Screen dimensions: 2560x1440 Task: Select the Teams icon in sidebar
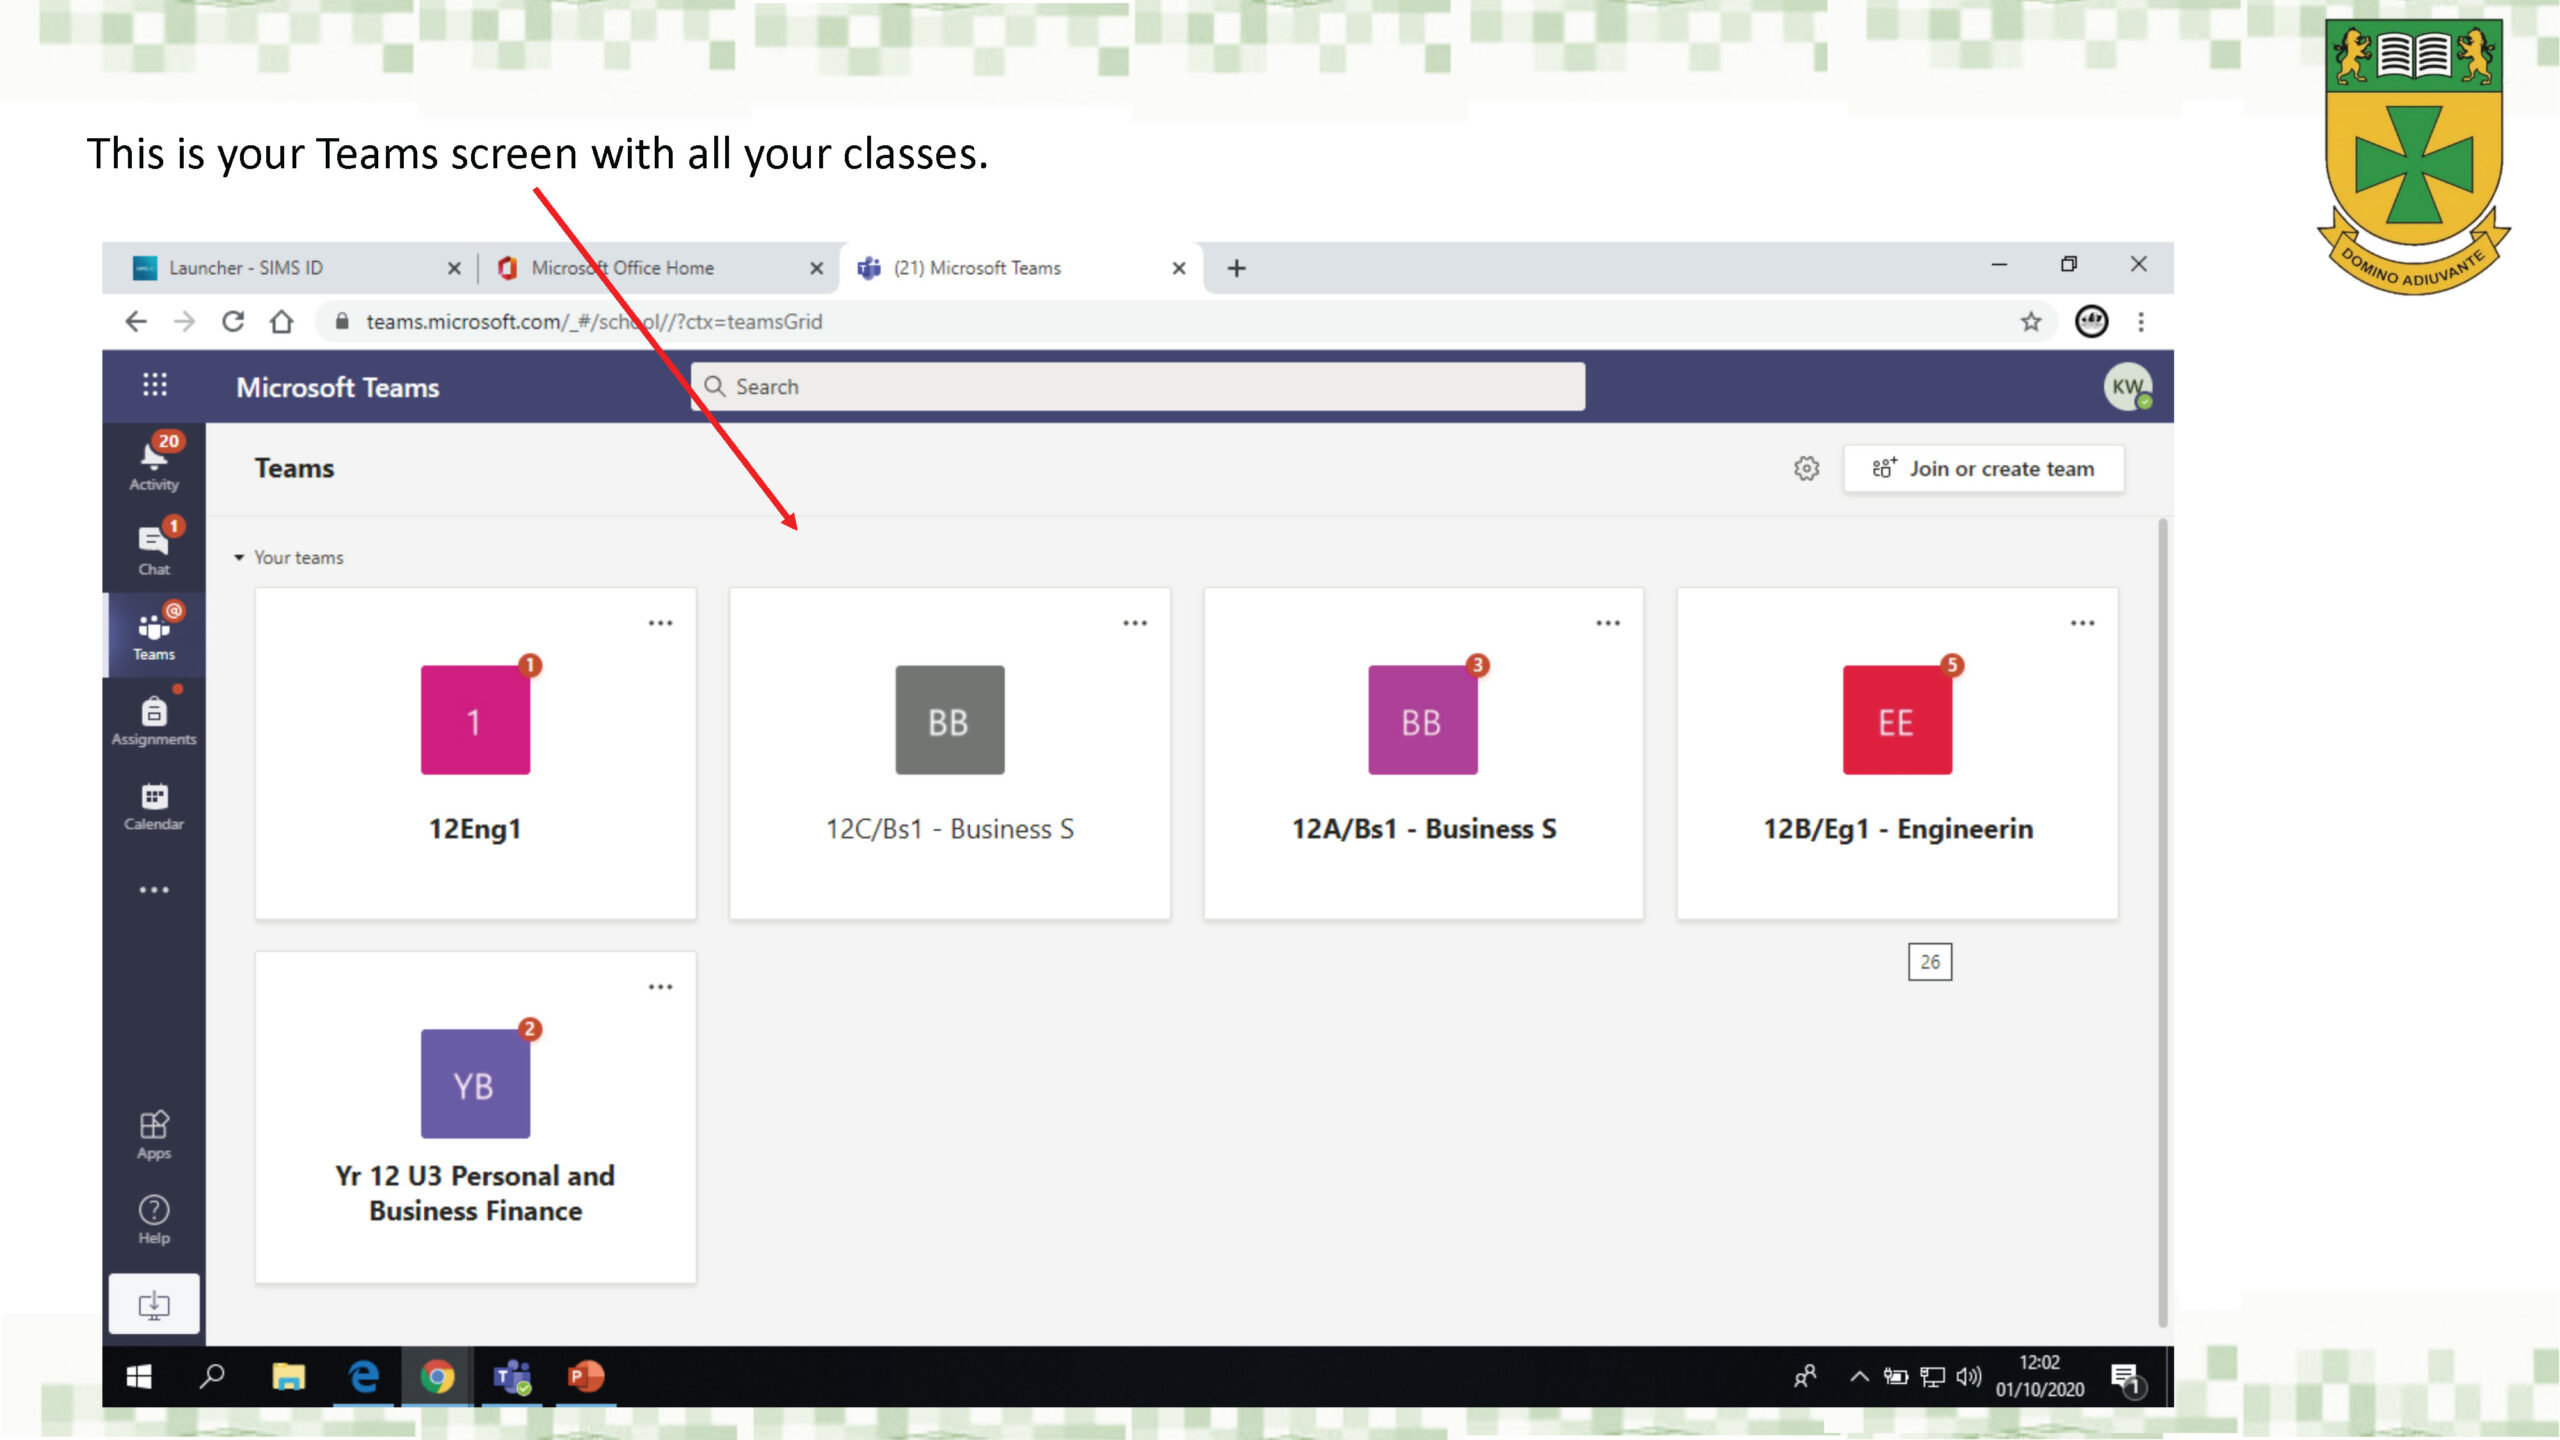pos(154,634)
